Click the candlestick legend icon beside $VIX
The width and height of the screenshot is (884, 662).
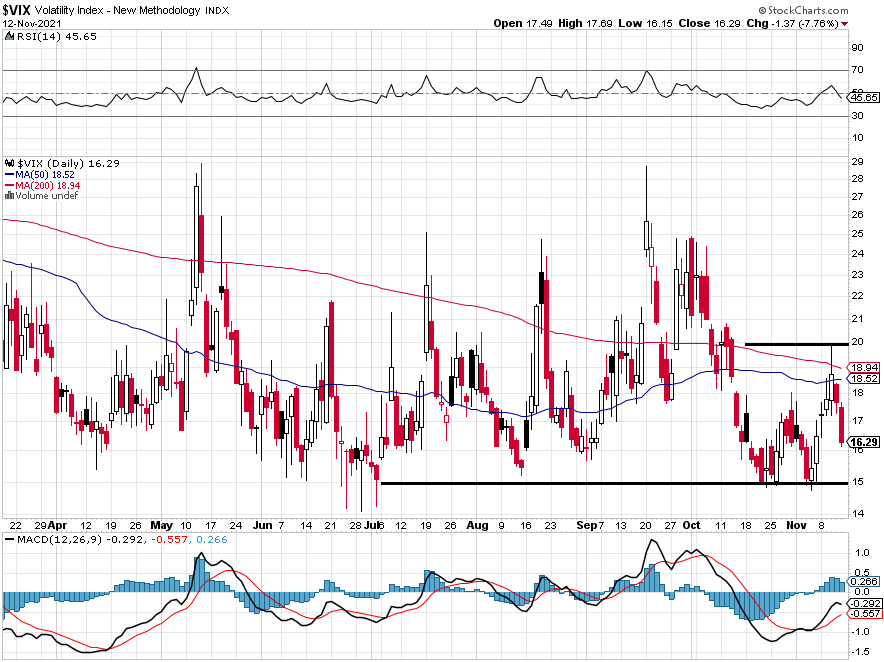pos(10,164)
